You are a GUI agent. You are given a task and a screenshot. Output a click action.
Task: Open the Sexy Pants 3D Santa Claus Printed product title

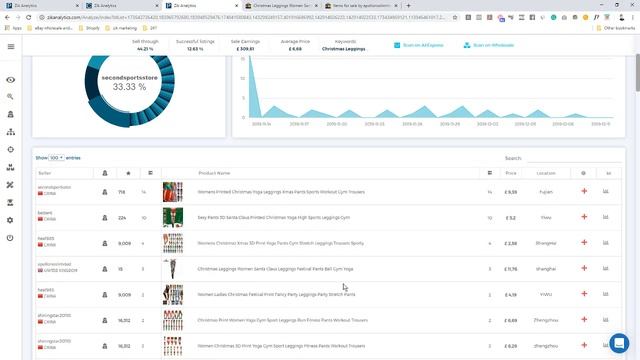273,218
